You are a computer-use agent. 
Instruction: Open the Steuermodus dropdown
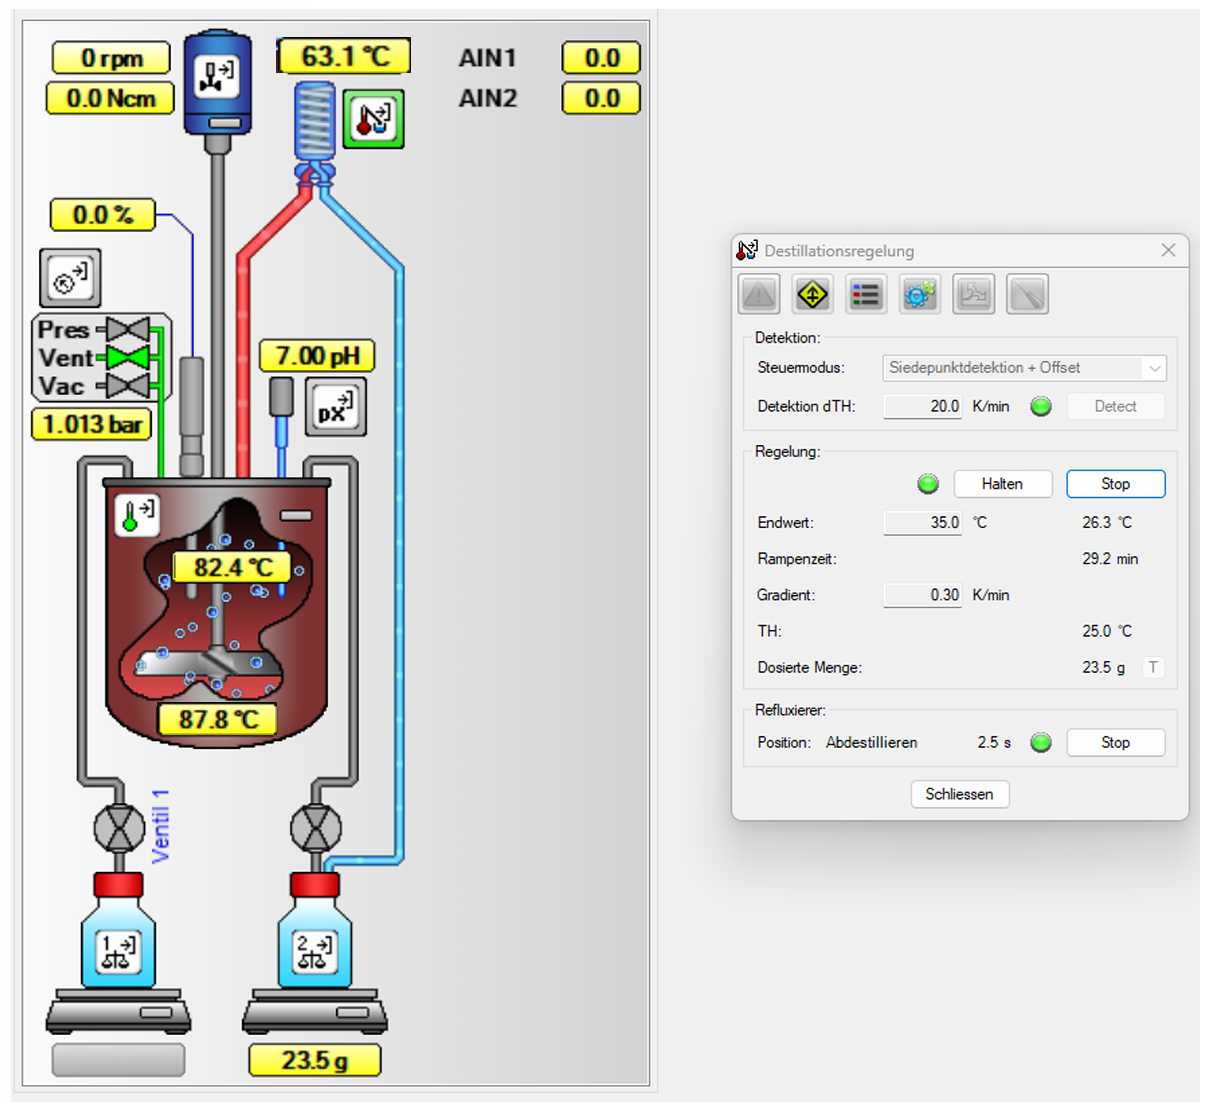(x=1024, y=368)
